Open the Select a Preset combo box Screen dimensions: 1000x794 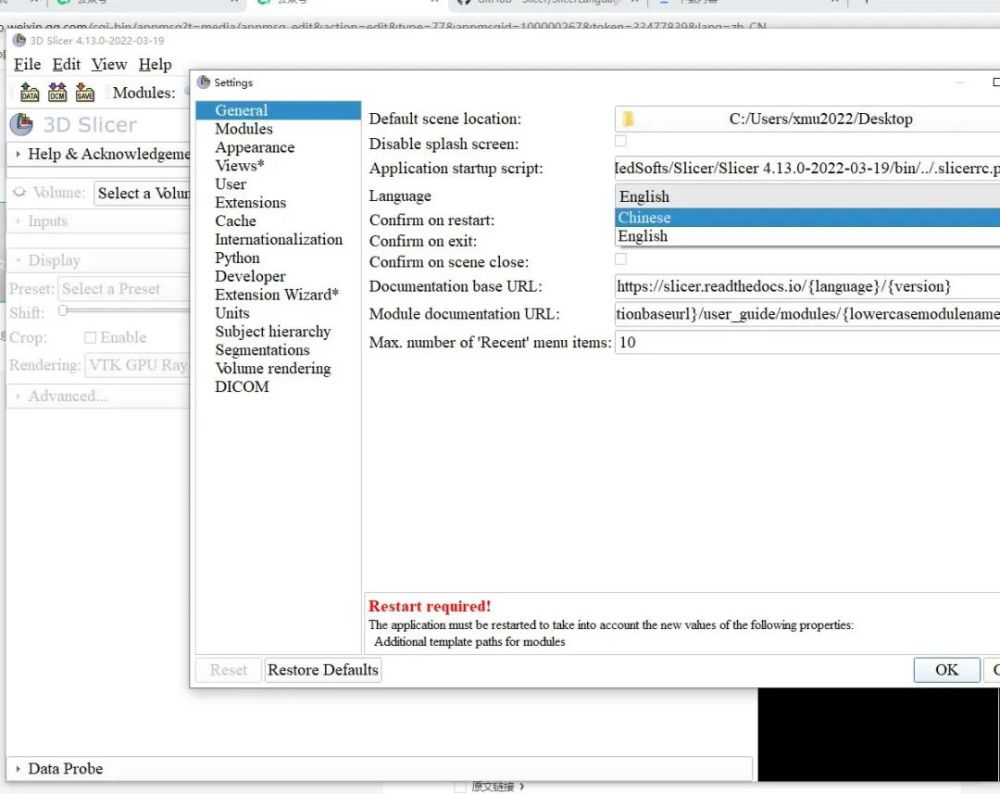pyautogui.click(x=124, y=289)
